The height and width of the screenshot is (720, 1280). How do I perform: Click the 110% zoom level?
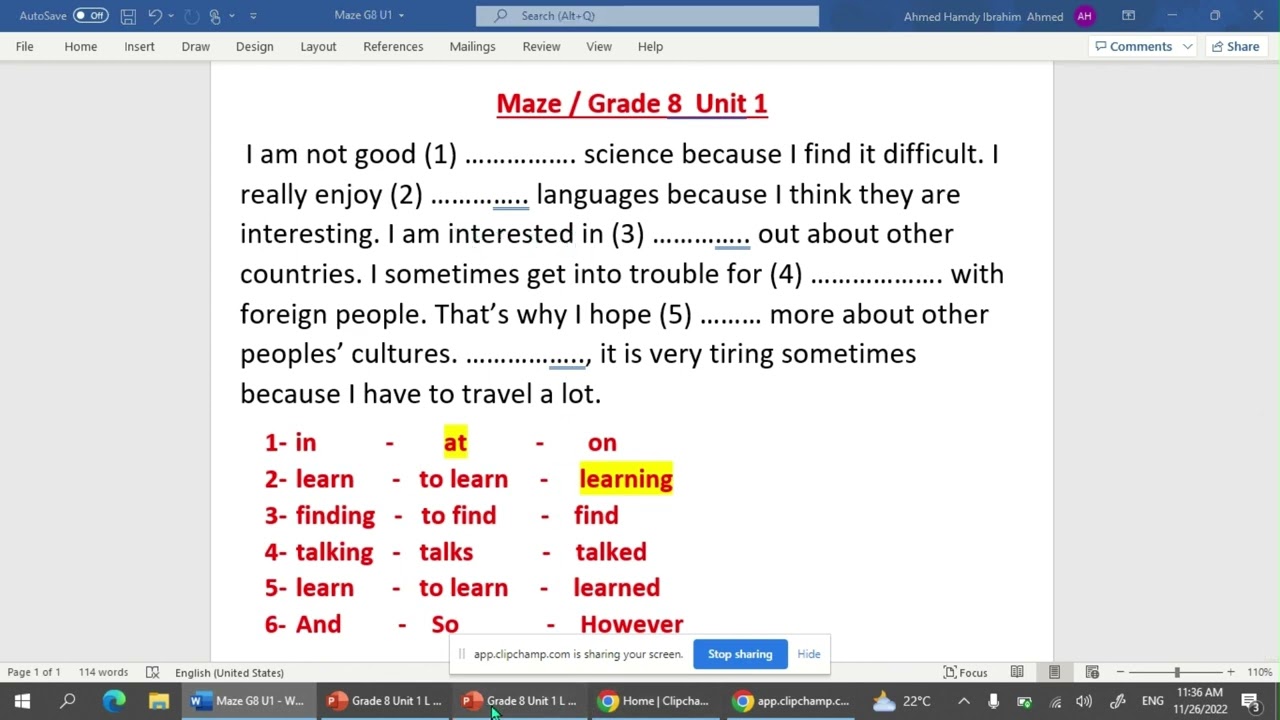point(1259,672)
